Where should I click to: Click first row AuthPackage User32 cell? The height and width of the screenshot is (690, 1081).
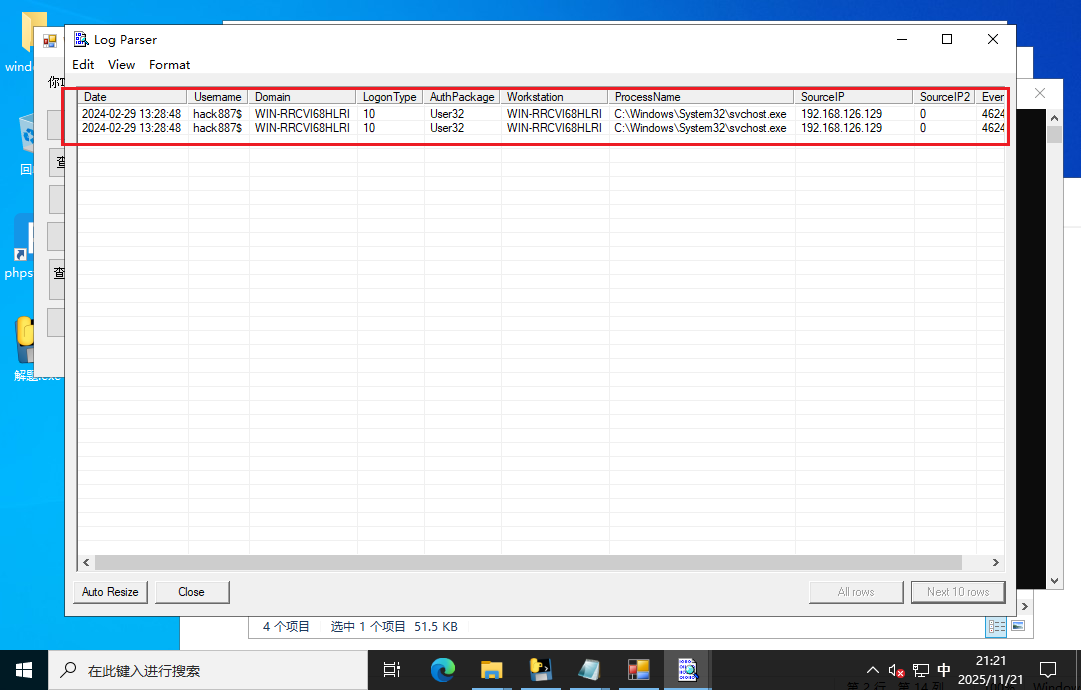tap(447, 114)
